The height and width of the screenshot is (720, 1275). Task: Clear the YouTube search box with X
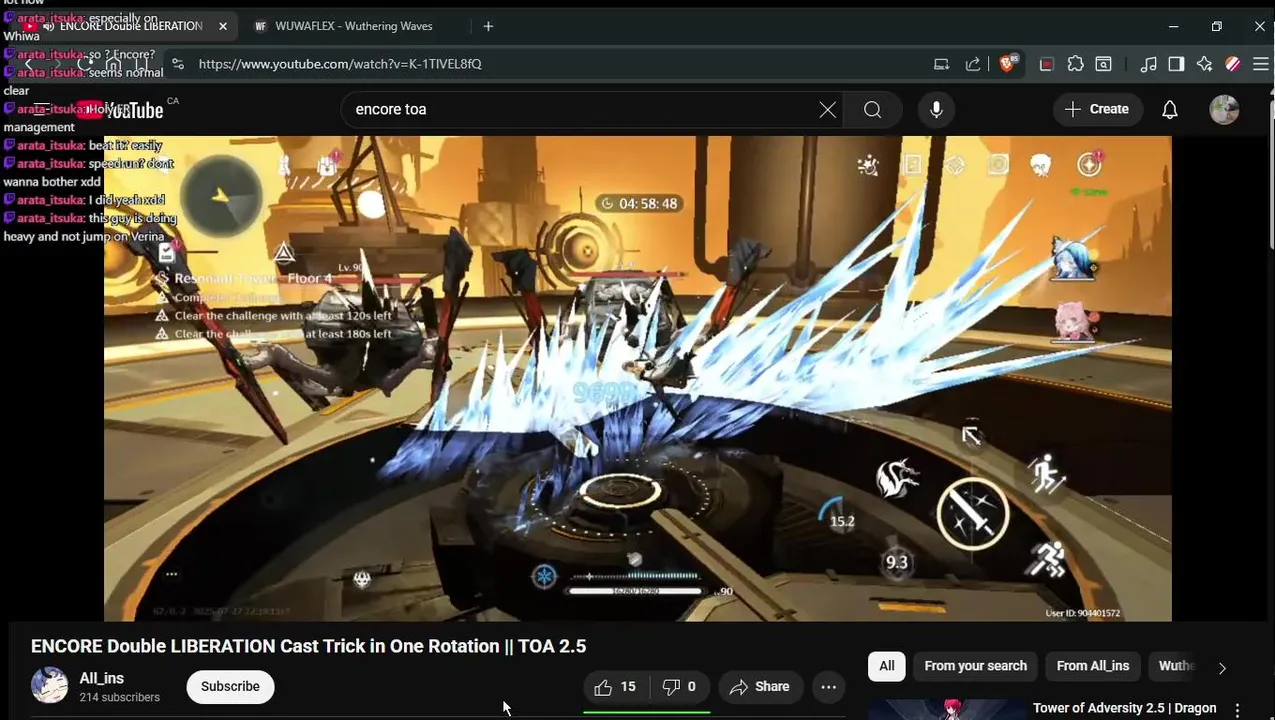click(x=827, y=110)
